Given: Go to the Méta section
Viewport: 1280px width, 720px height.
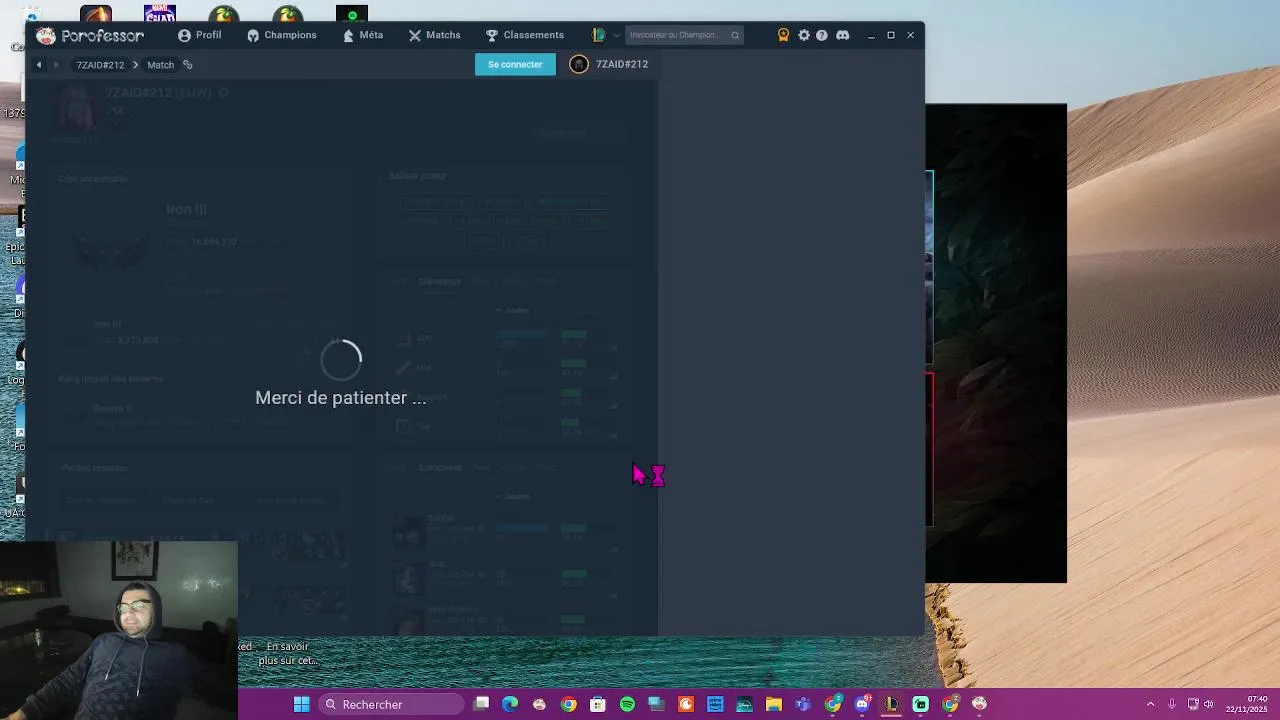Looking at the screenshot, I should click(x=363, y=35).
